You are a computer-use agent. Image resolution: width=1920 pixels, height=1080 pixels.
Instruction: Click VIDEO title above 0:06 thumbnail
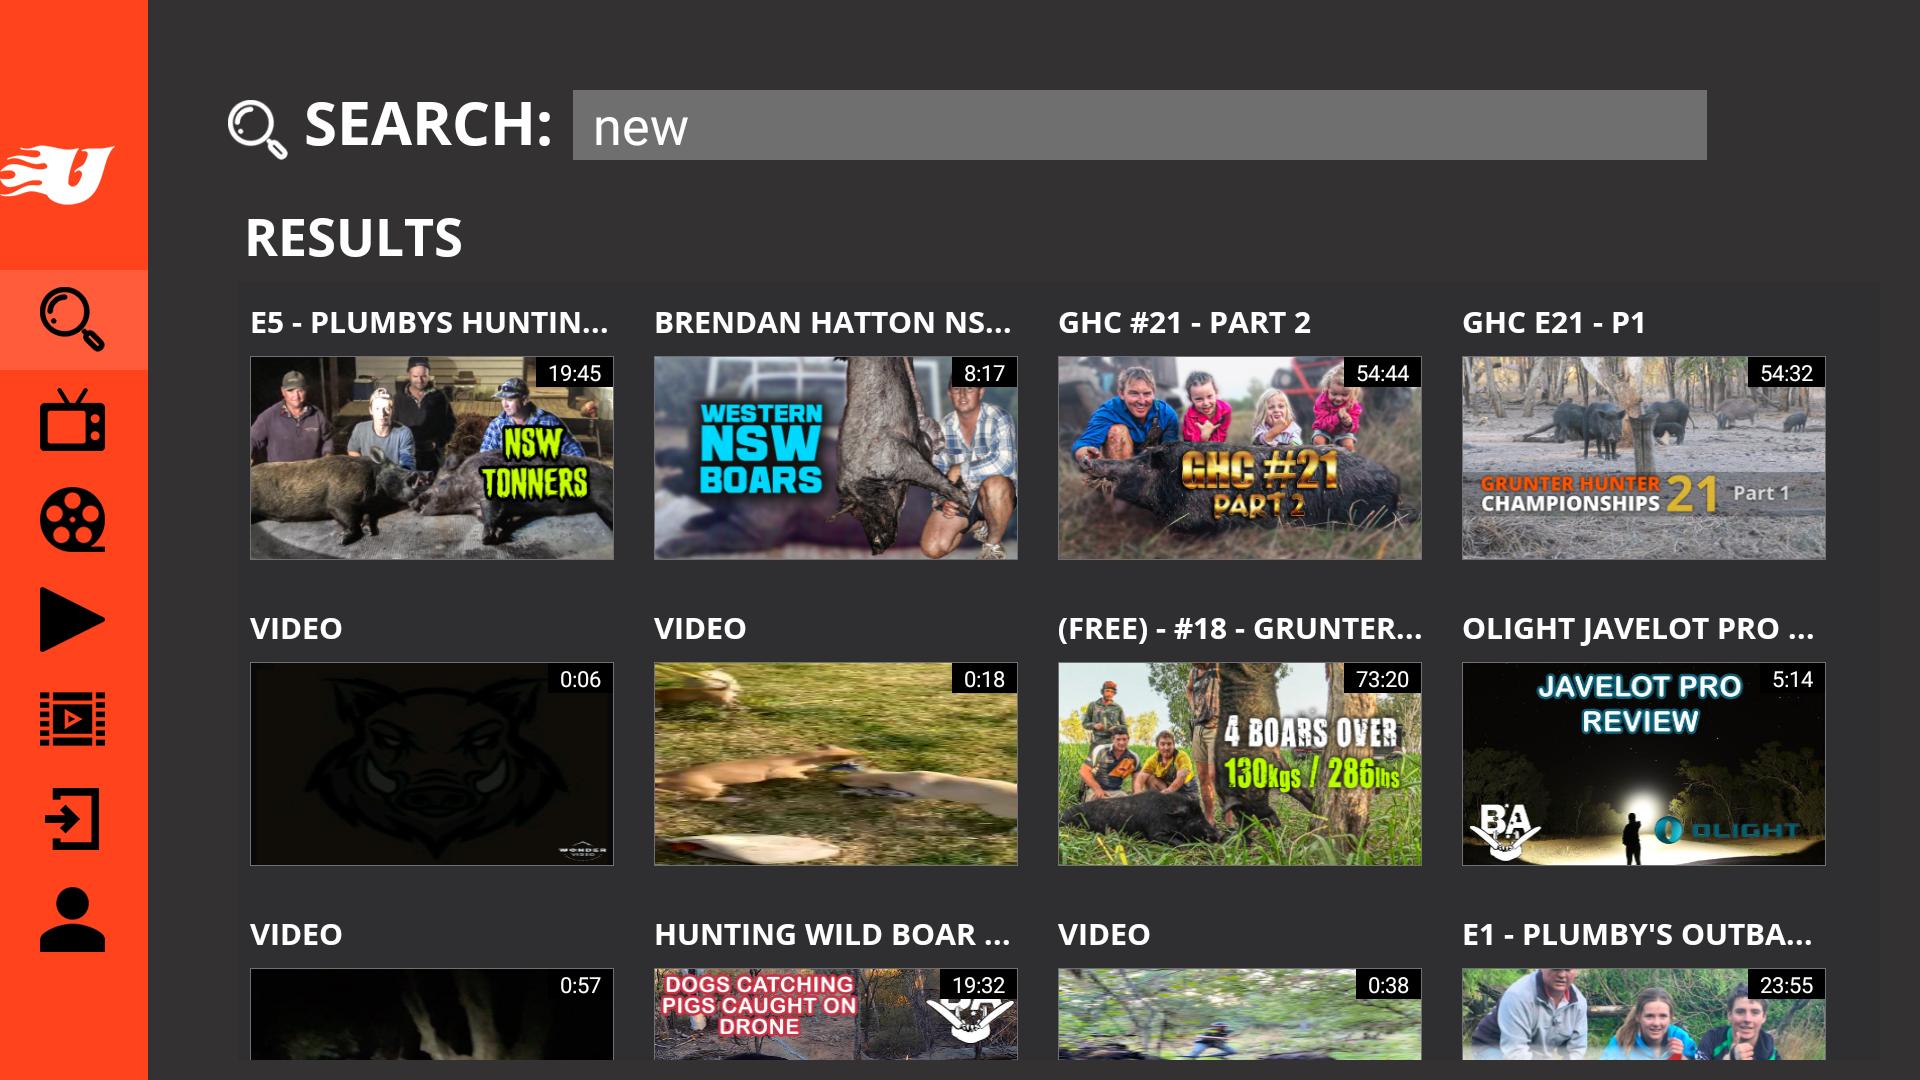[x=296, y=629]
